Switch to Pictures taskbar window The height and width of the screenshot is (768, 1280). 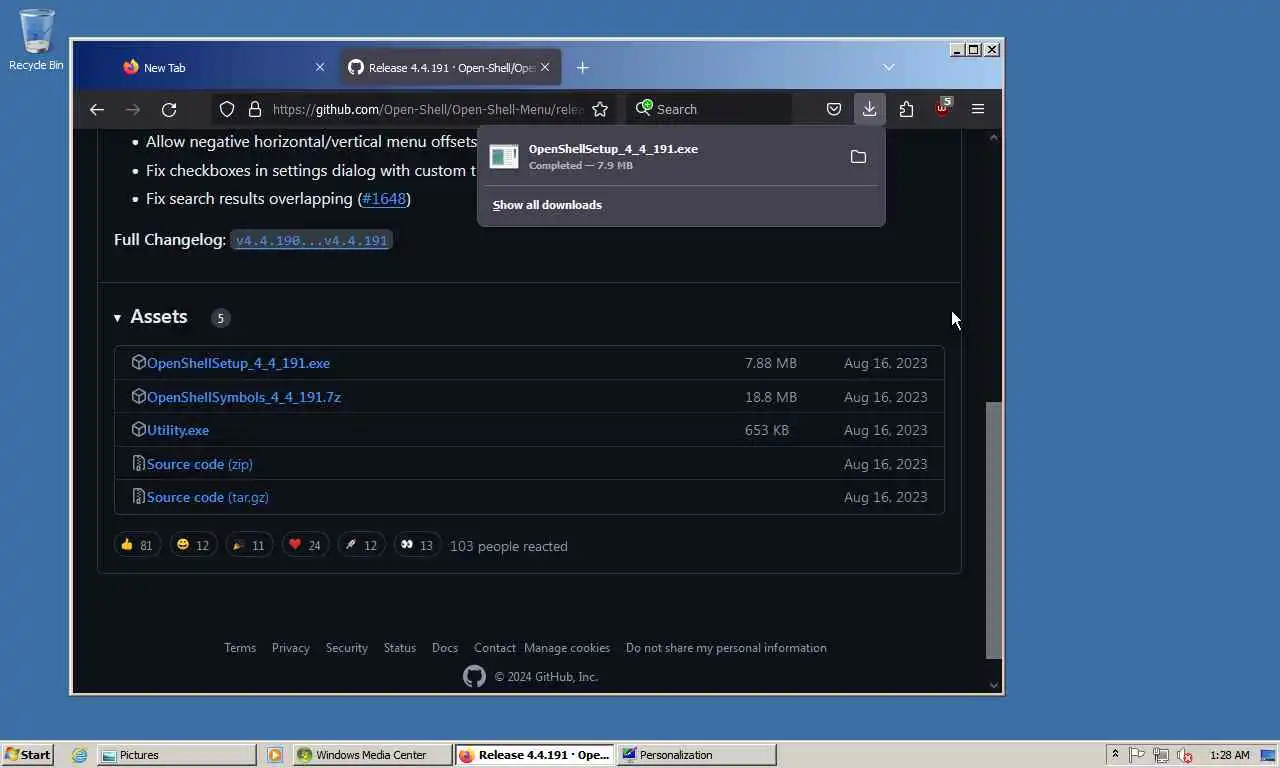177,755
